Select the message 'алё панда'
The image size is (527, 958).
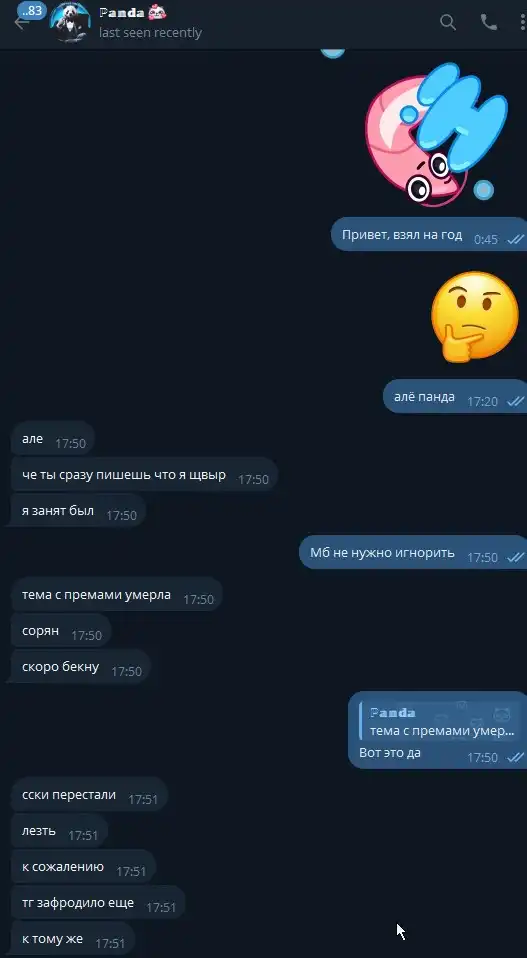[x=456, y=397]
